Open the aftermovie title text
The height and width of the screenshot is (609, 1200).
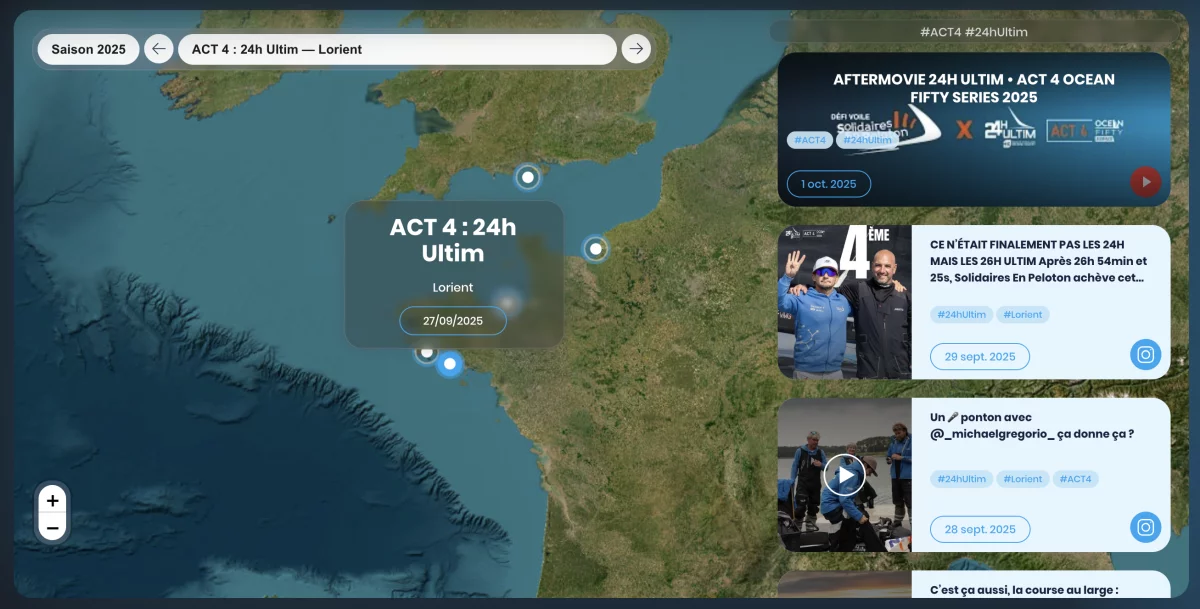tap(974, 88)
